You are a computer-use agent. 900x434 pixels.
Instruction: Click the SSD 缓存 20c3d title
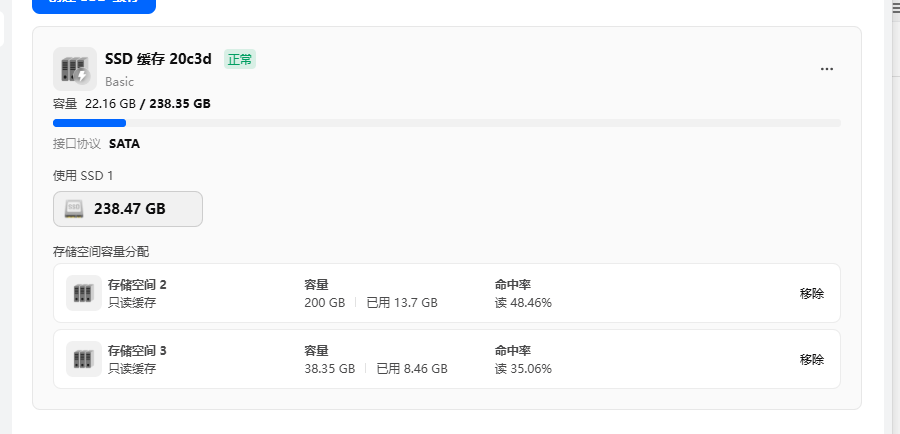pyautogui.click(x=158, y=59)
